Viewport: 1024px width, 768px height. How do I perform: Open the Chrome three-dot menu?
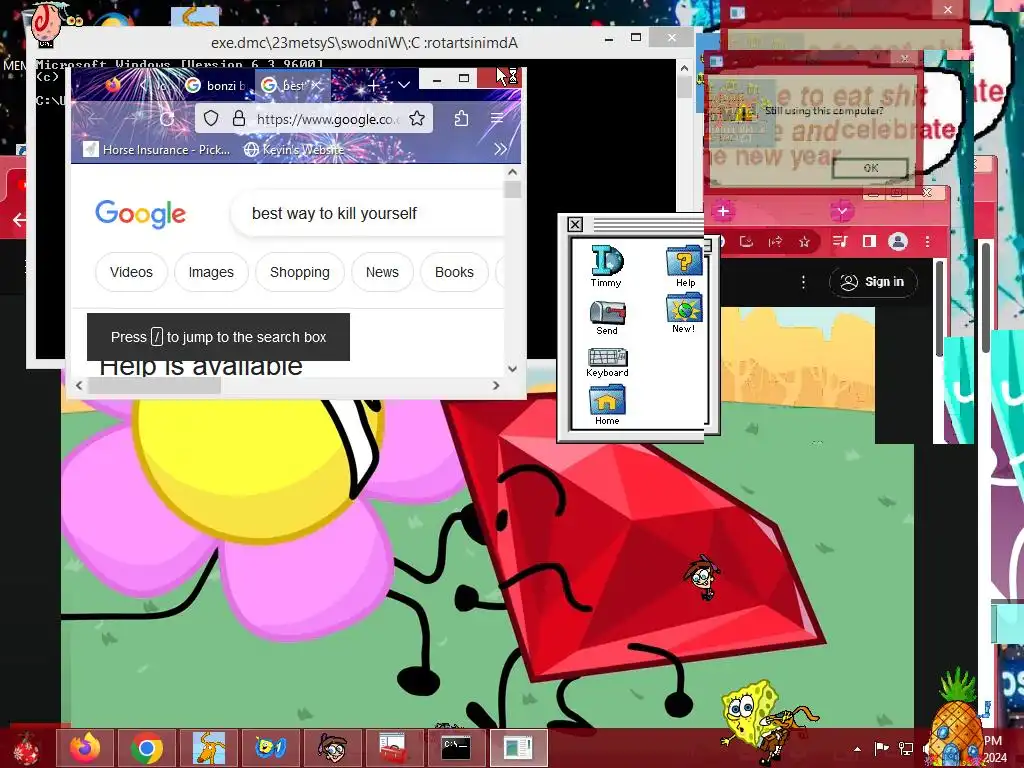click(x=927, y=242)
